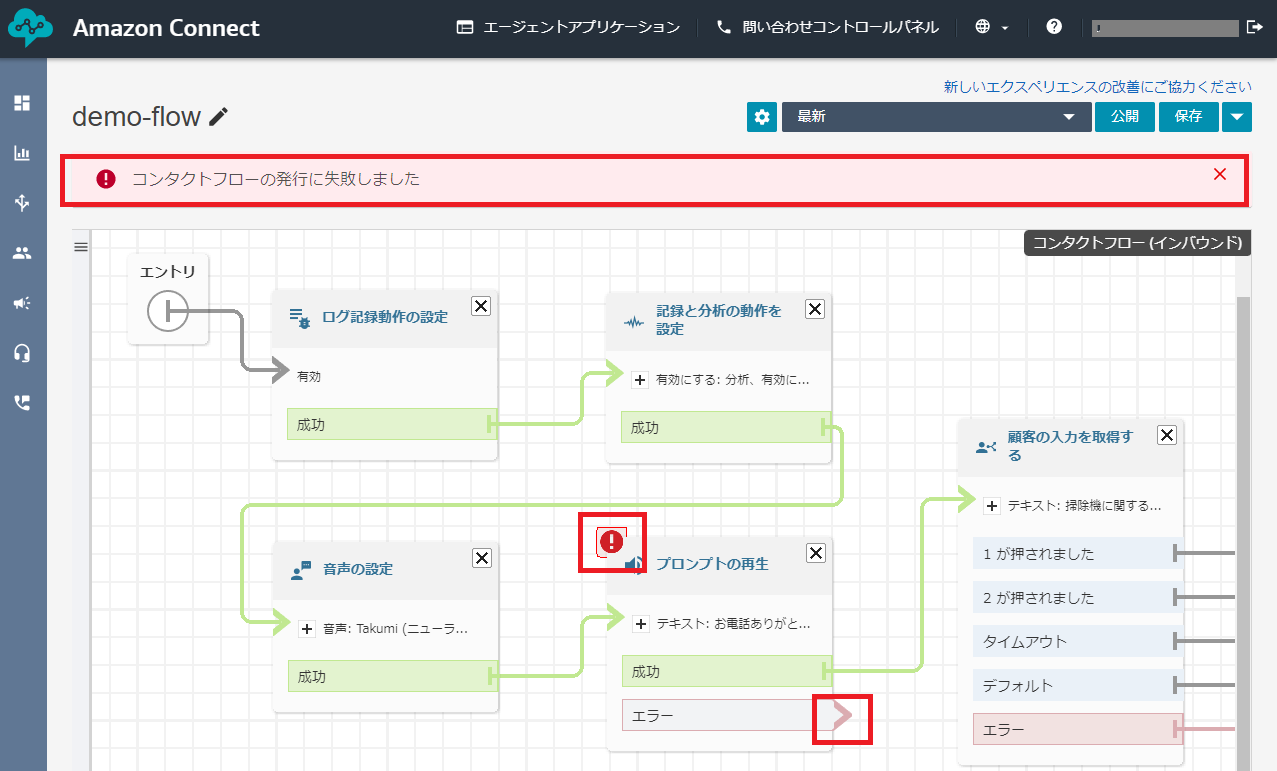
Task: Click the 公開 publish button
Action: [1124, 117]
